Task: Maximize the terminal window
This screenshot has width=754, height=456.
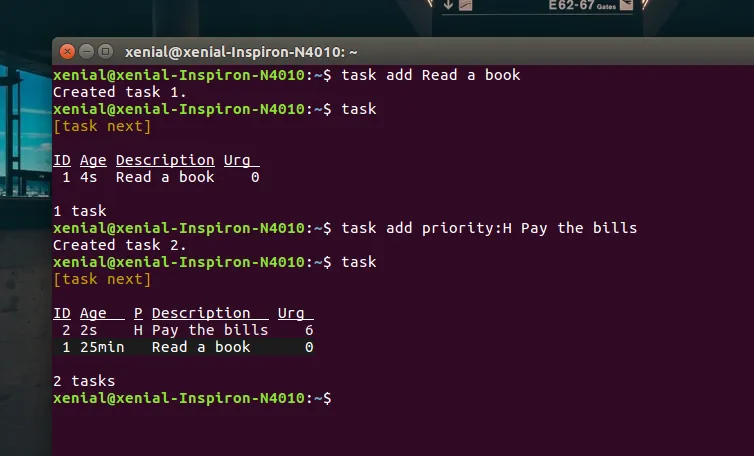Action: coord(105,52)
